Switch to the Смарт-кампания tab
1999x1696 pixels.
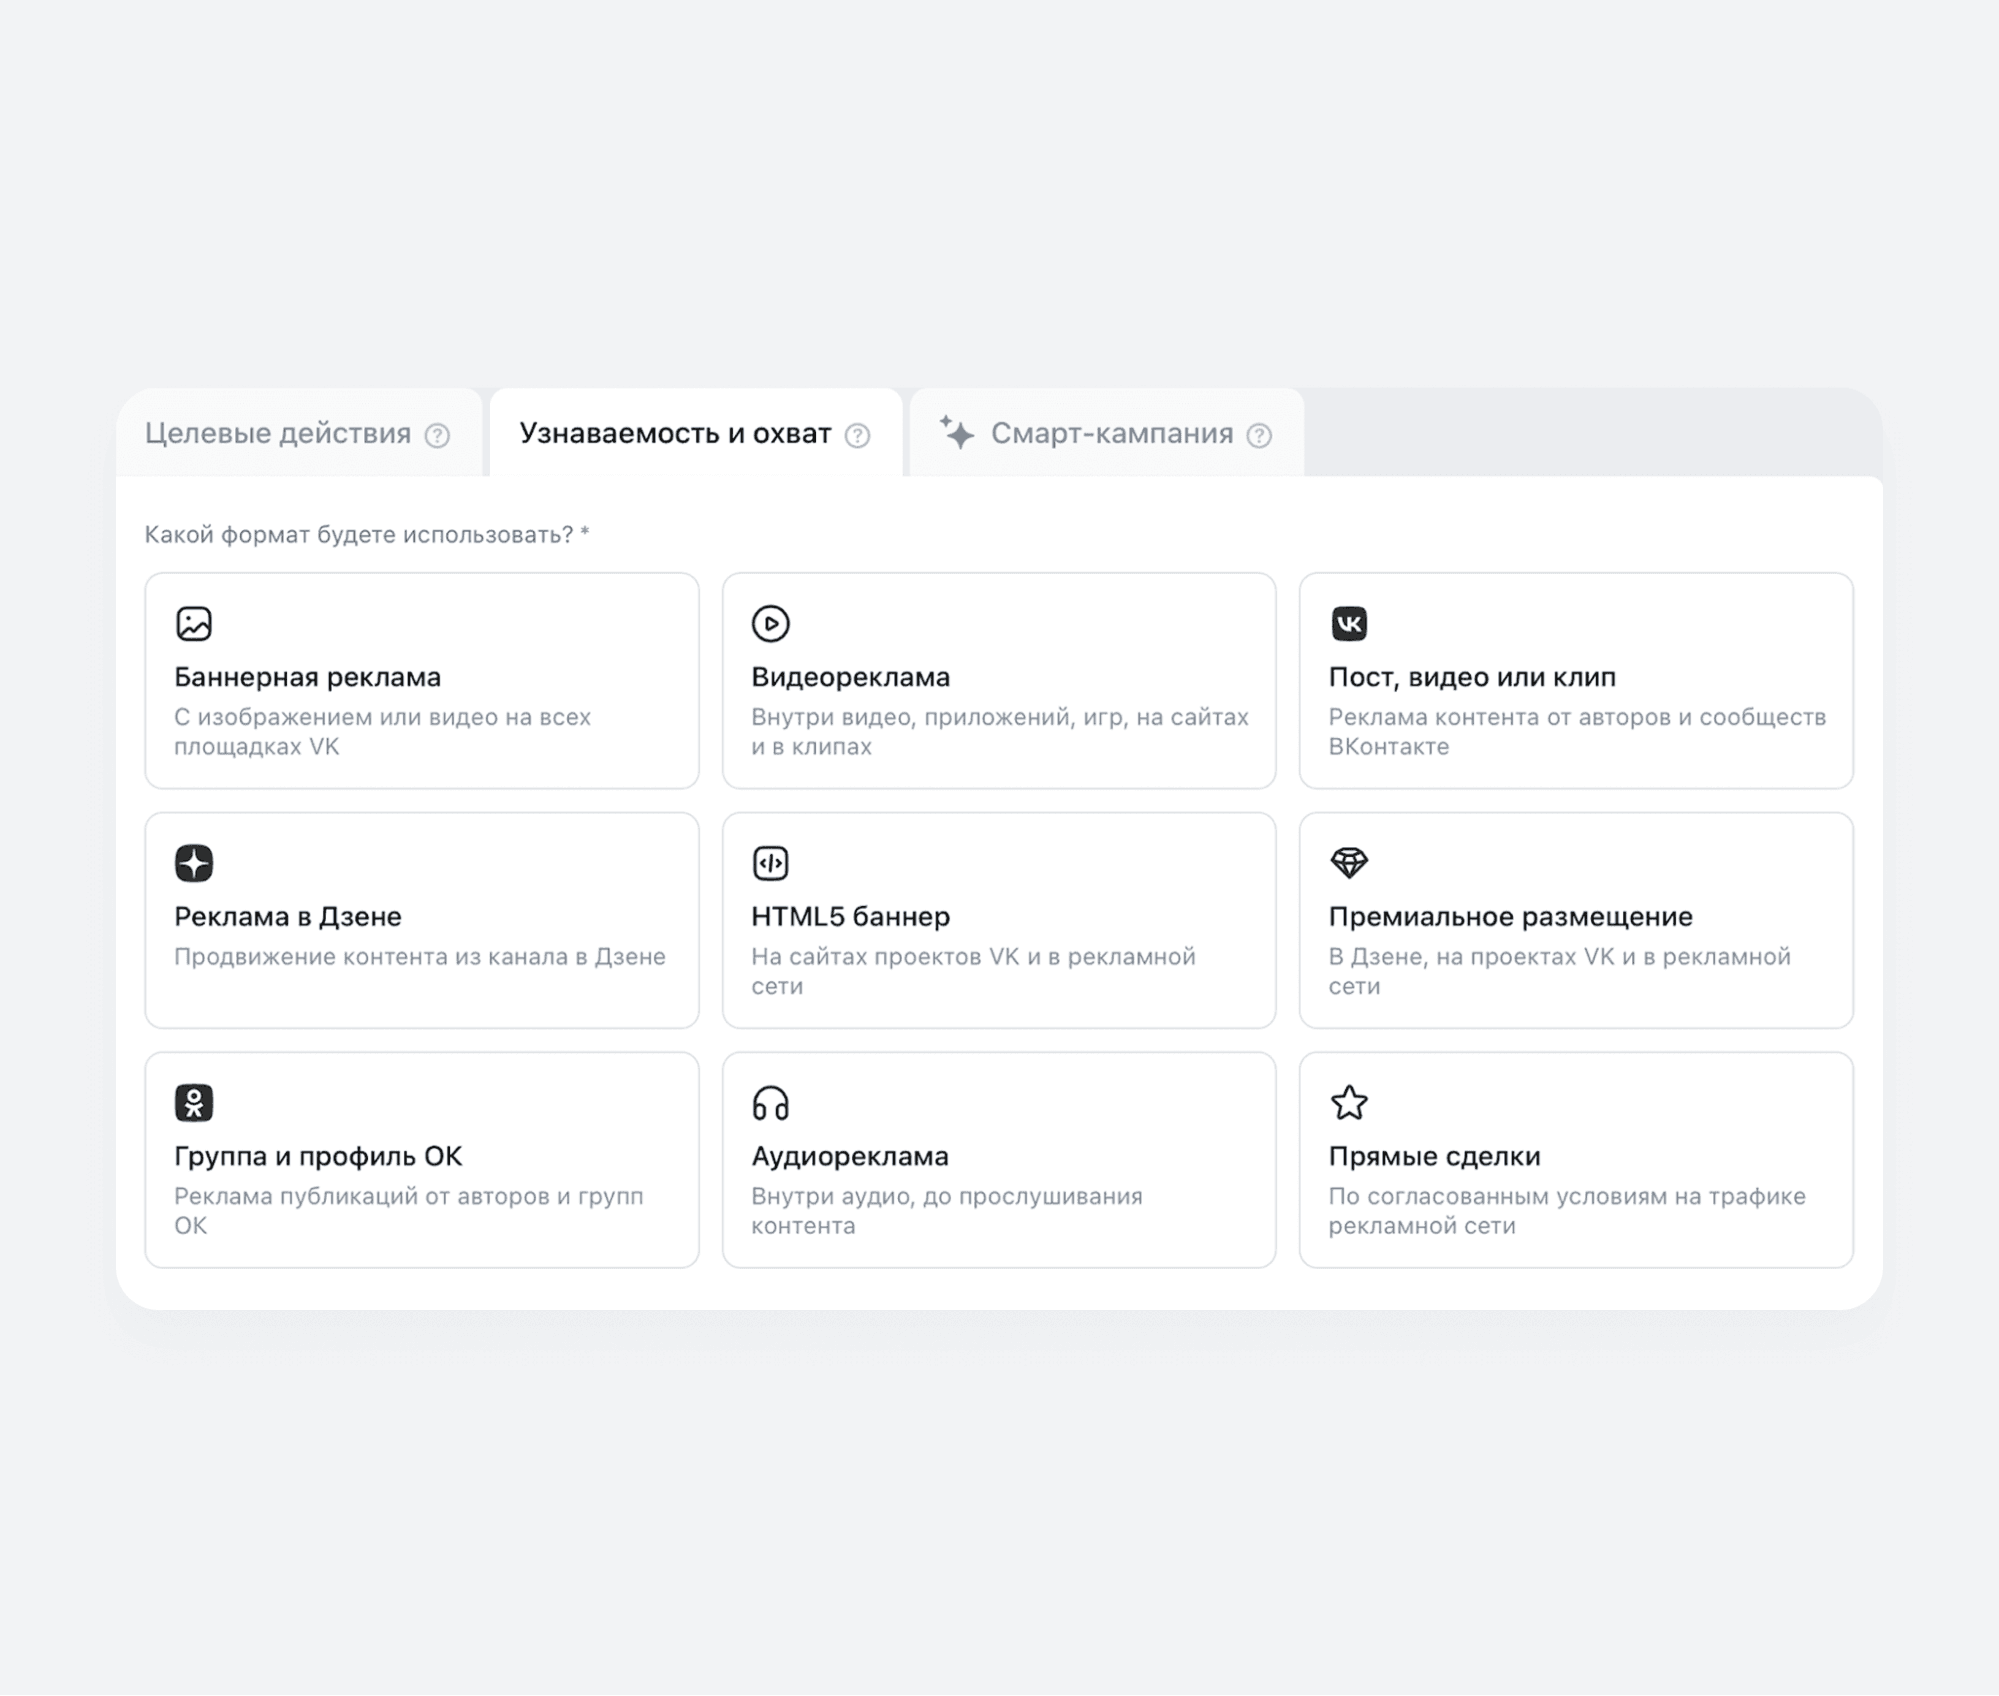pos(1111,433)
